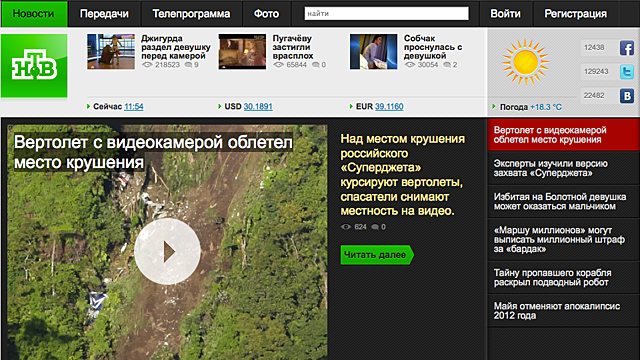Open the USD rate 30.1891 link
The height and width of the screenshot is (360, 640).
(x=258, y=107)
